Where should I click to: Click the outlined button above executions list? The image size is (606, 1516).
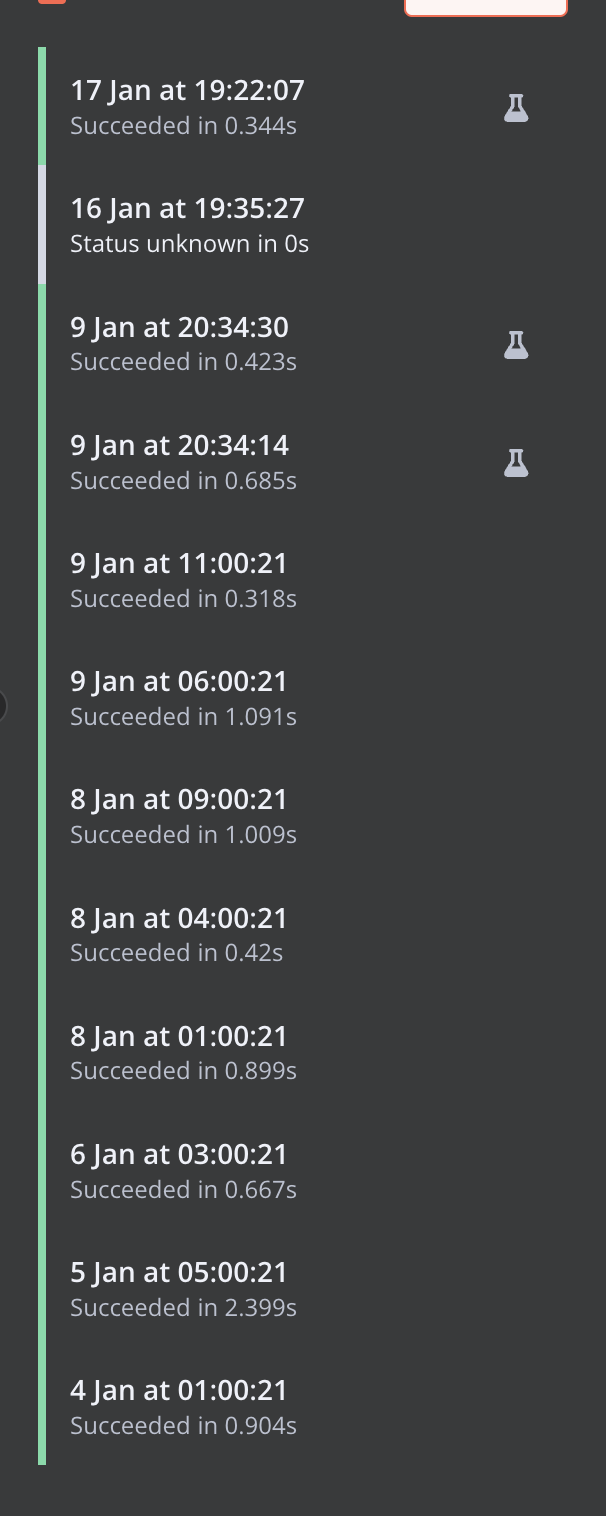[x=485, y=6]
